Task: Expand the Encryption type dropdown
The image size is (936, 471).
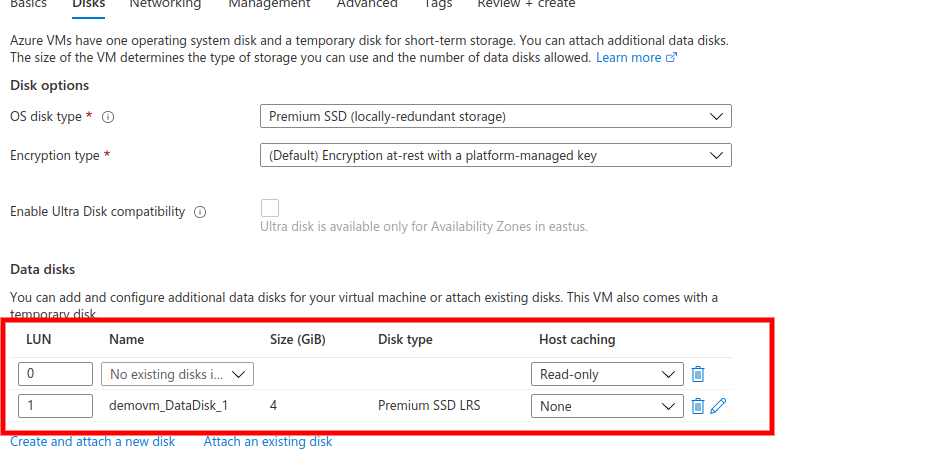Action: (495, 155)
